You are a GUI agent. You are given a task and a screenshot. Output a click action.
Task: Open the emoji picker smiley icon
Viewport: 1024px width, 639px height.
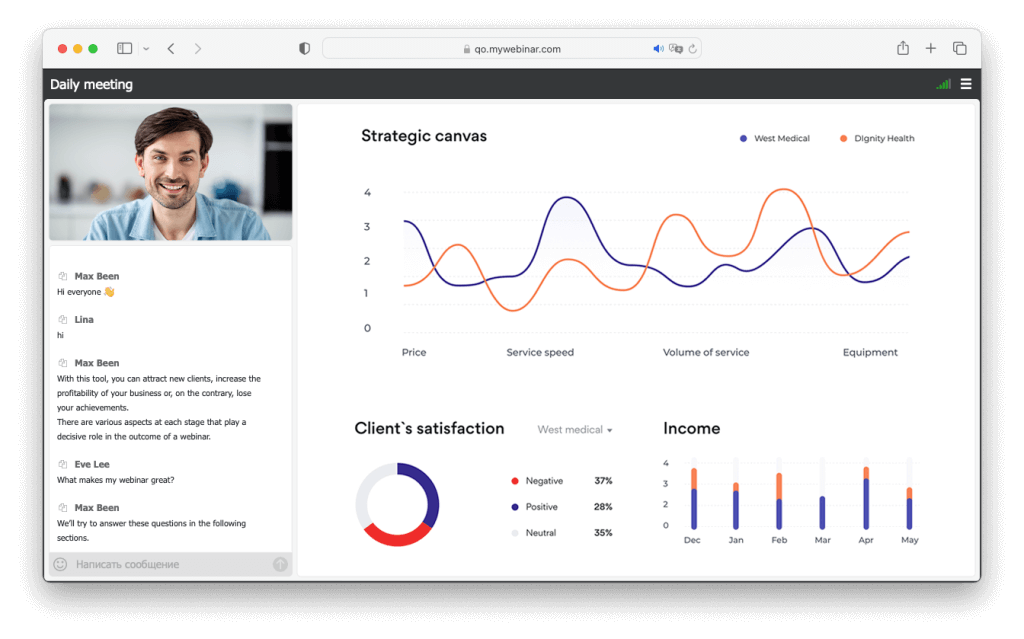pos(60,564)
